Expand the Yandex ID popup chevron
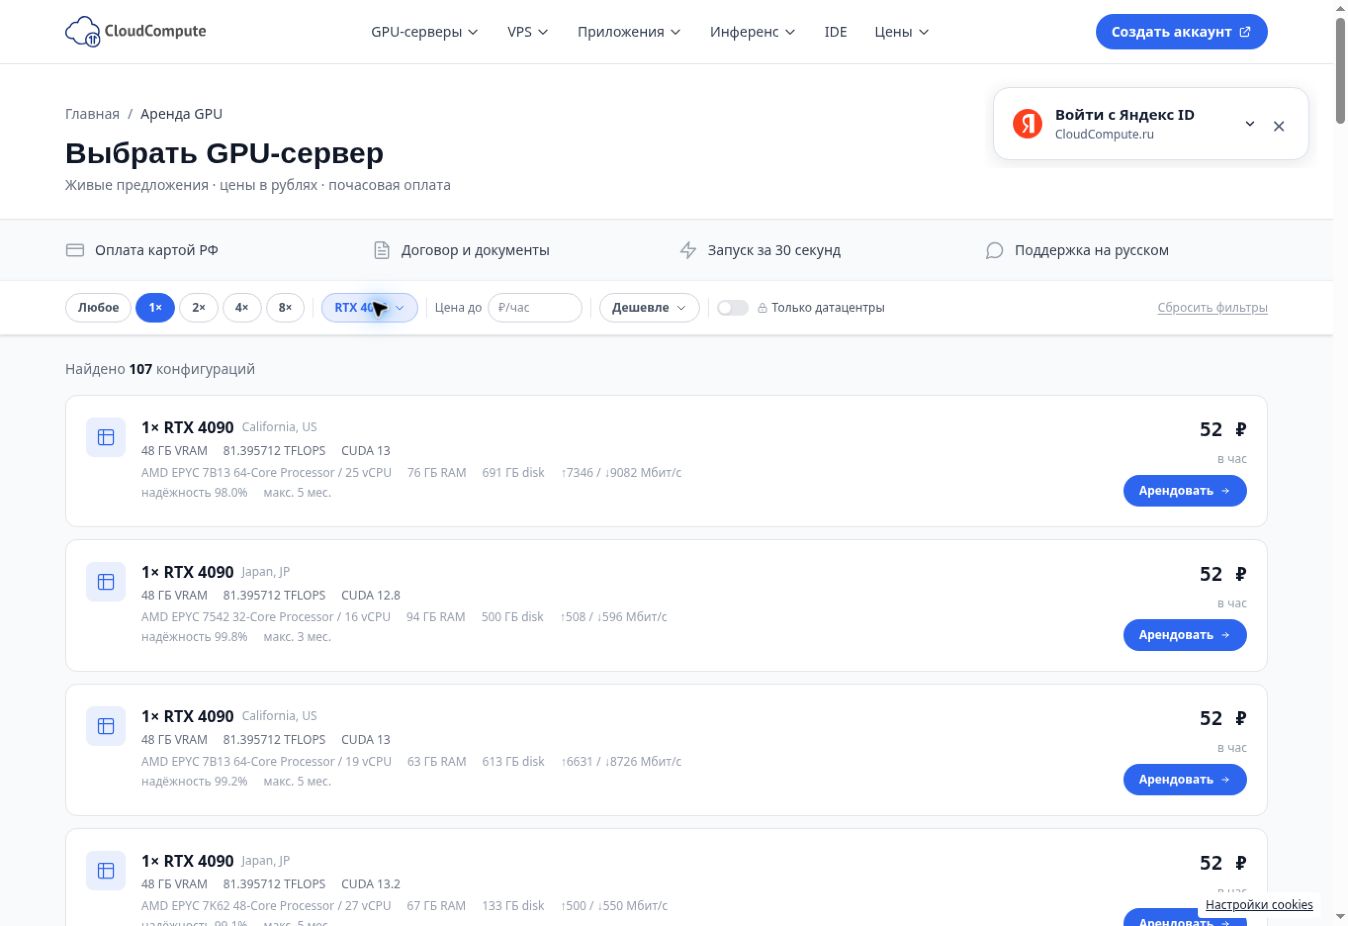This screenshot has height=926, width=1348. tap(1250, 124)
